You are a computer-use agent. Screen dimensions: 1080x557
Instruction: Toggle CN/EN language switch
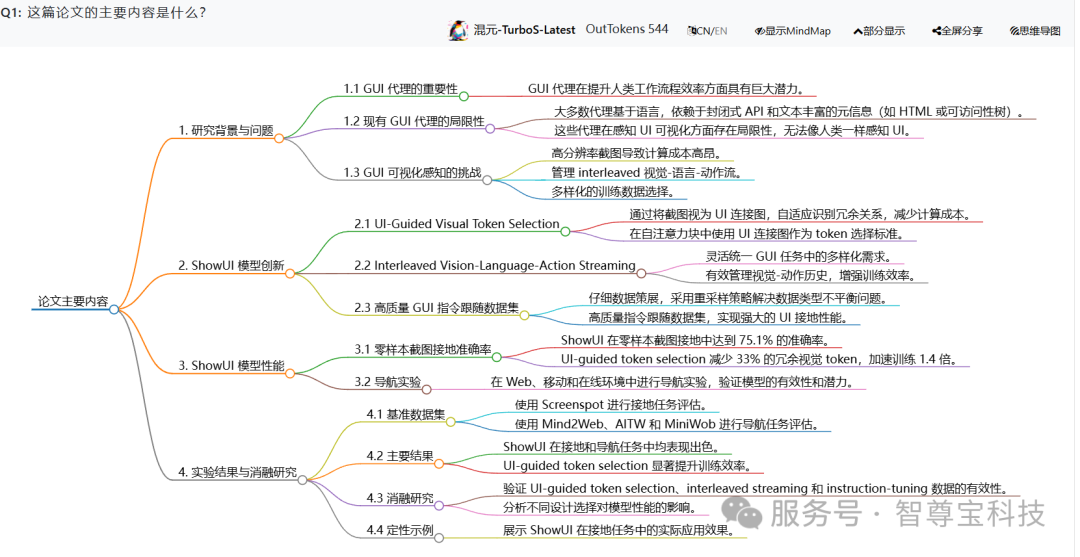pyautogui.click(x=707, y=30)
